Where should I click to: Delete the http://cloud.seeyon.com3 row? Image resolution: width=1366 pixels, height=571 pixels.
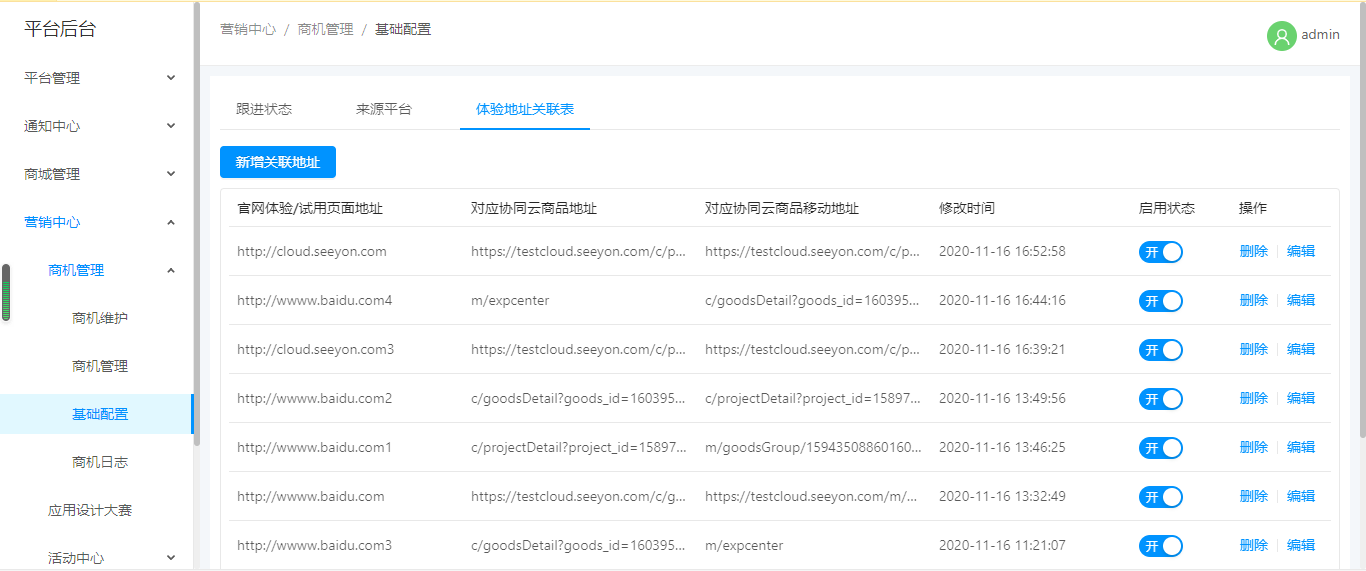(x=1253, y=349)
